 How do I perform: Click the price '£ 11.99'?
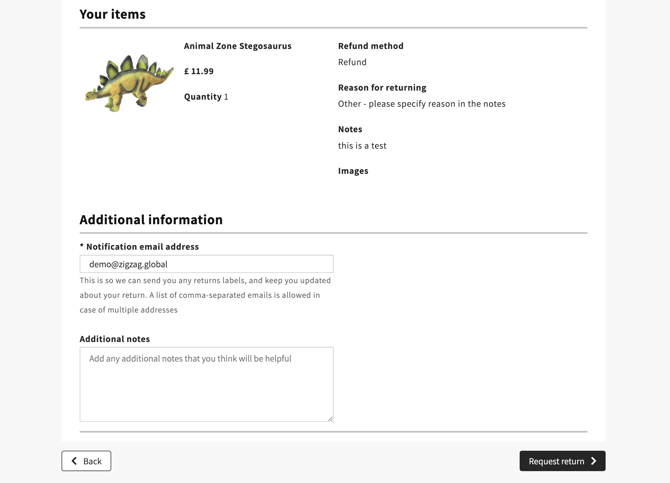[x=199, y=71]
